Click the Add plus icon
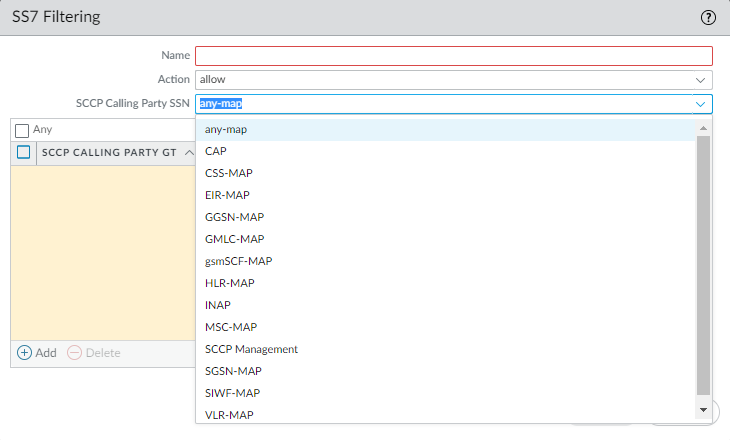 point(25,353)
